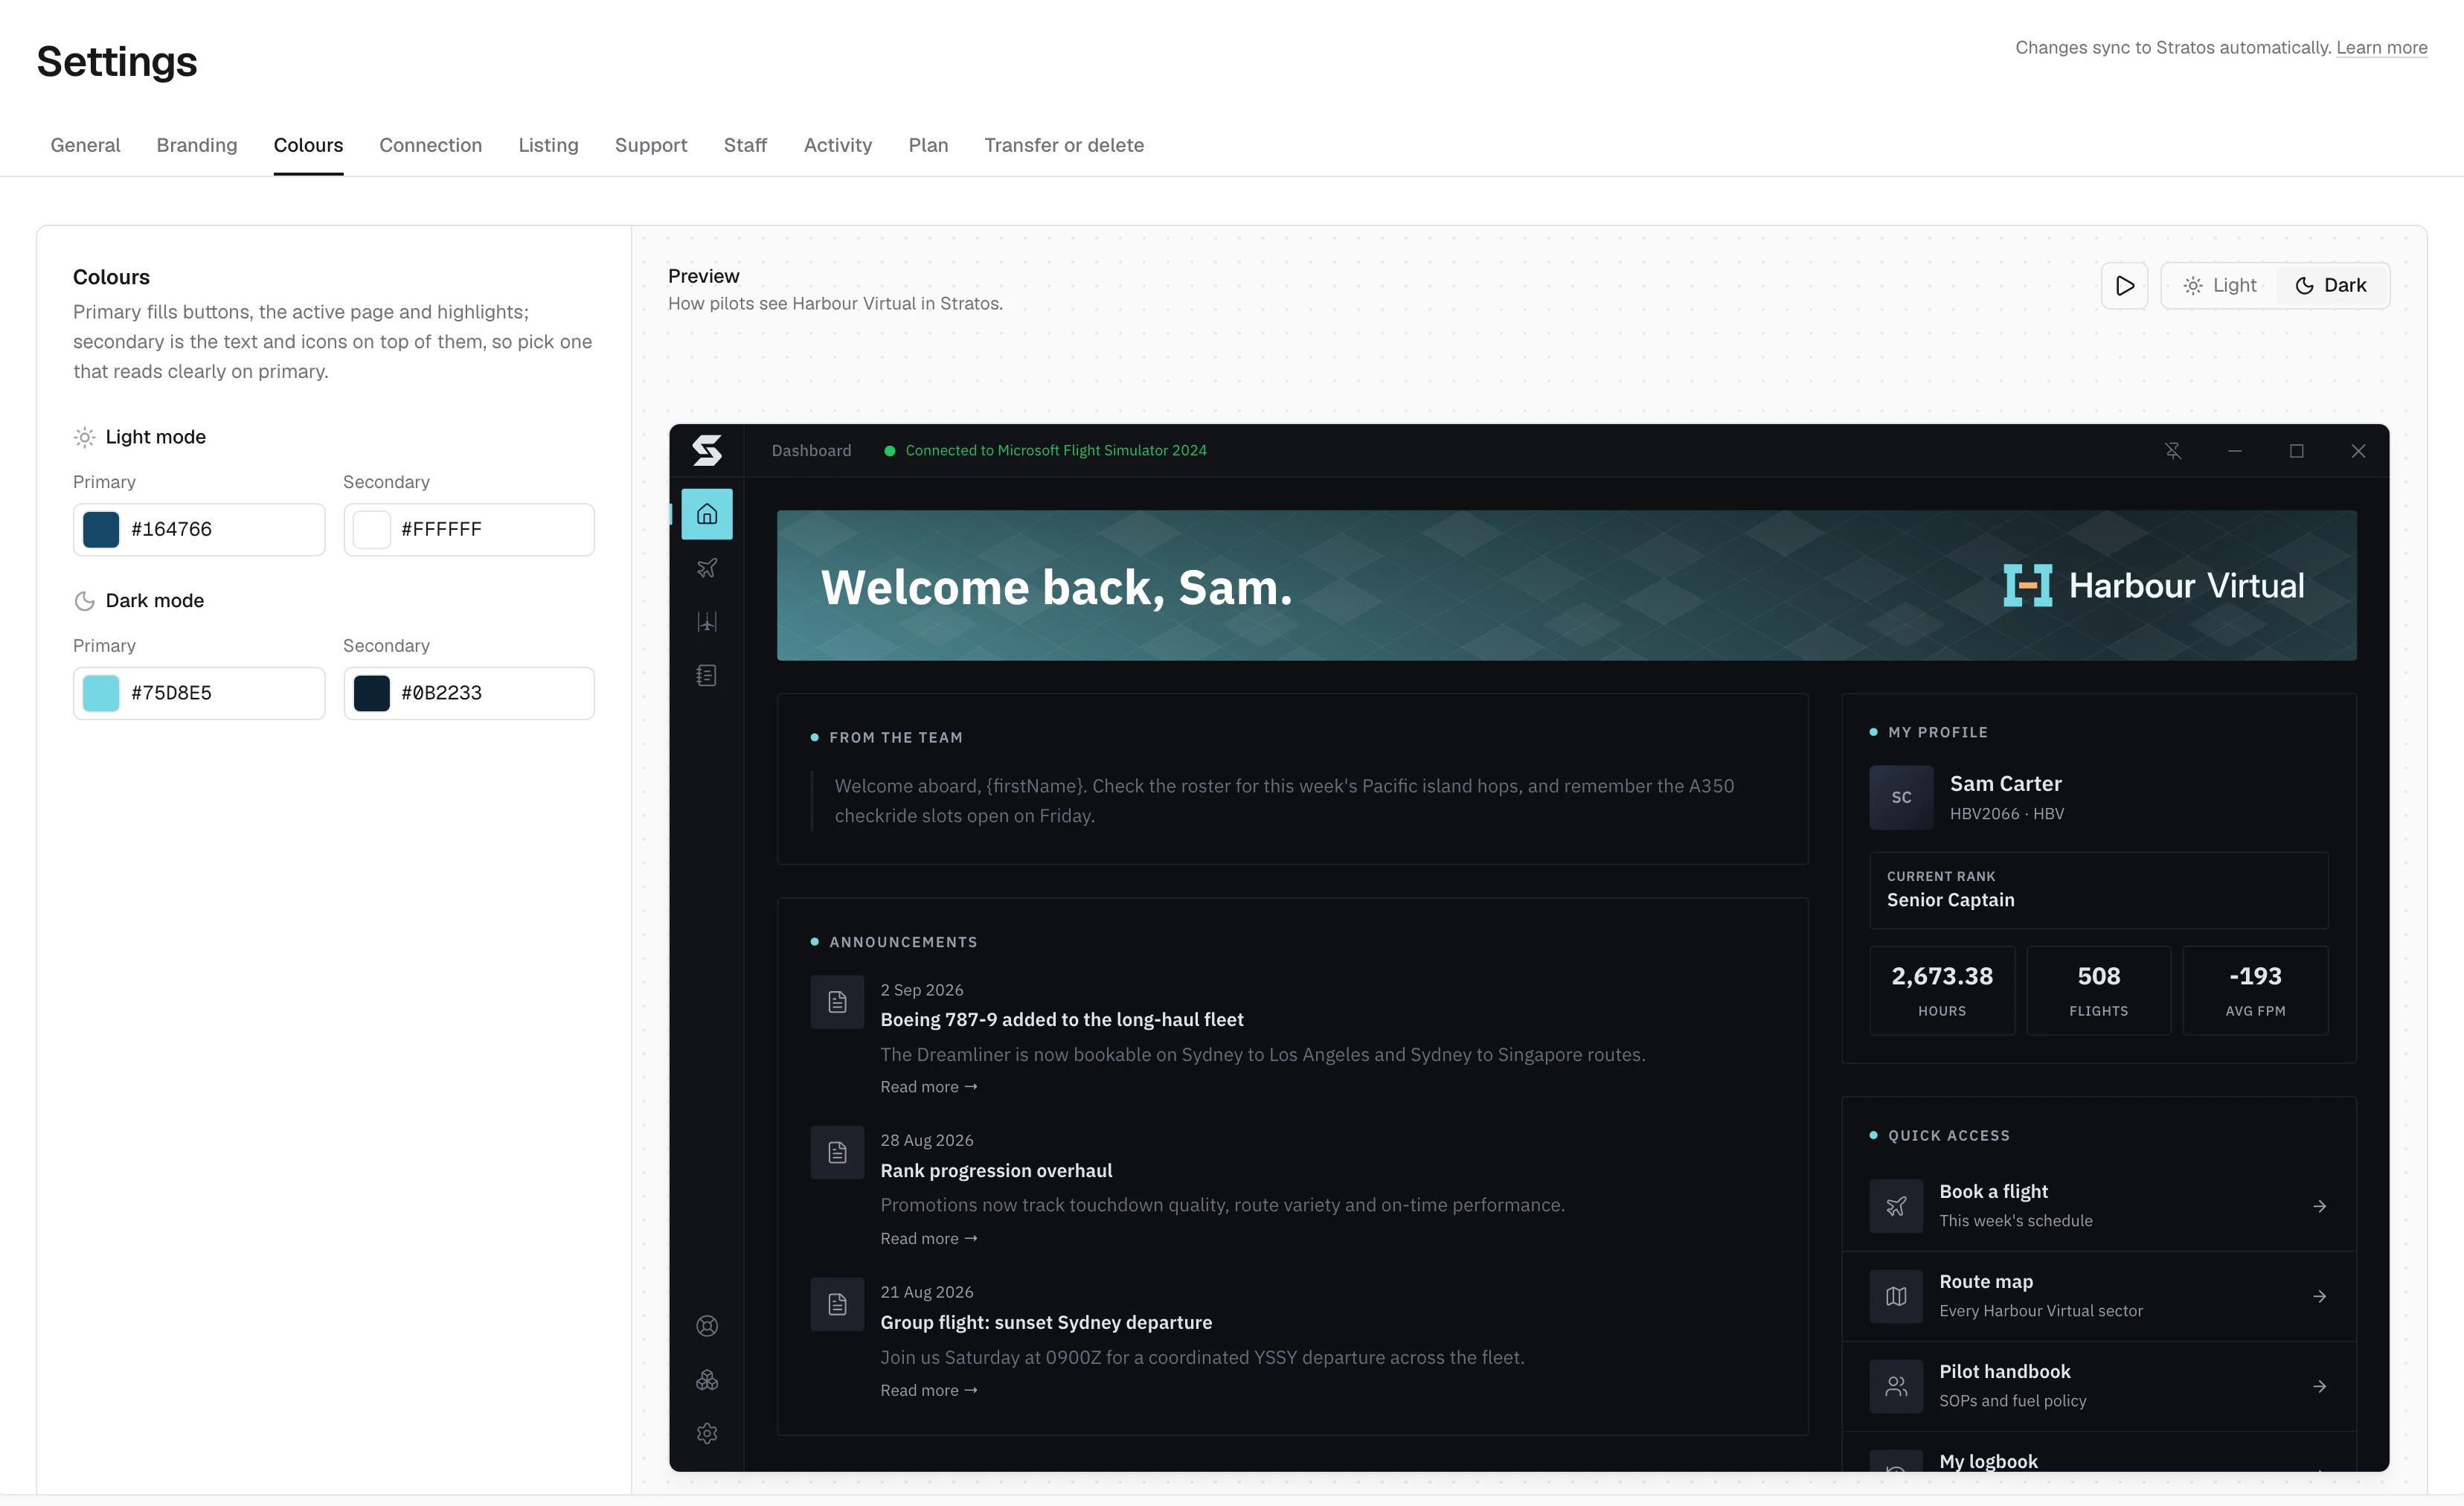
Task: Play the preview animation button
Action: tap(2125, 286)
